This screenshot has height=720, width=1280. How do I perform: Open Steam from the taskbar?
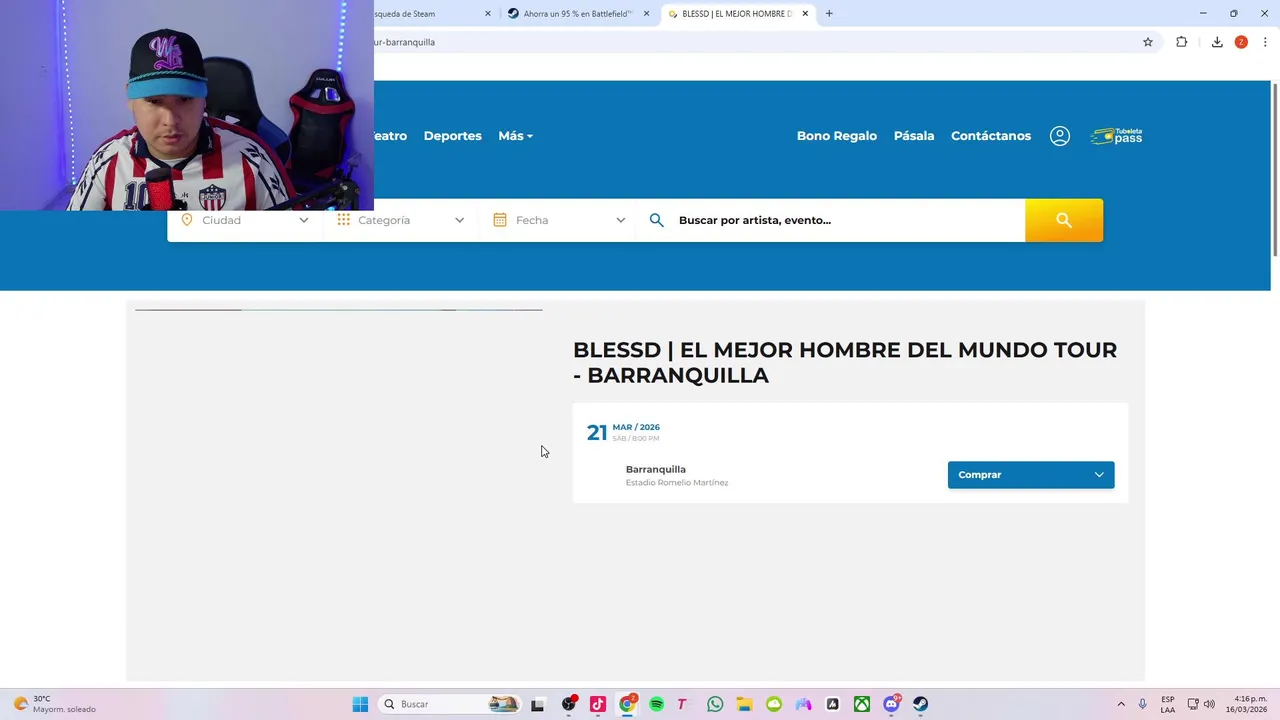click(920, 704)
